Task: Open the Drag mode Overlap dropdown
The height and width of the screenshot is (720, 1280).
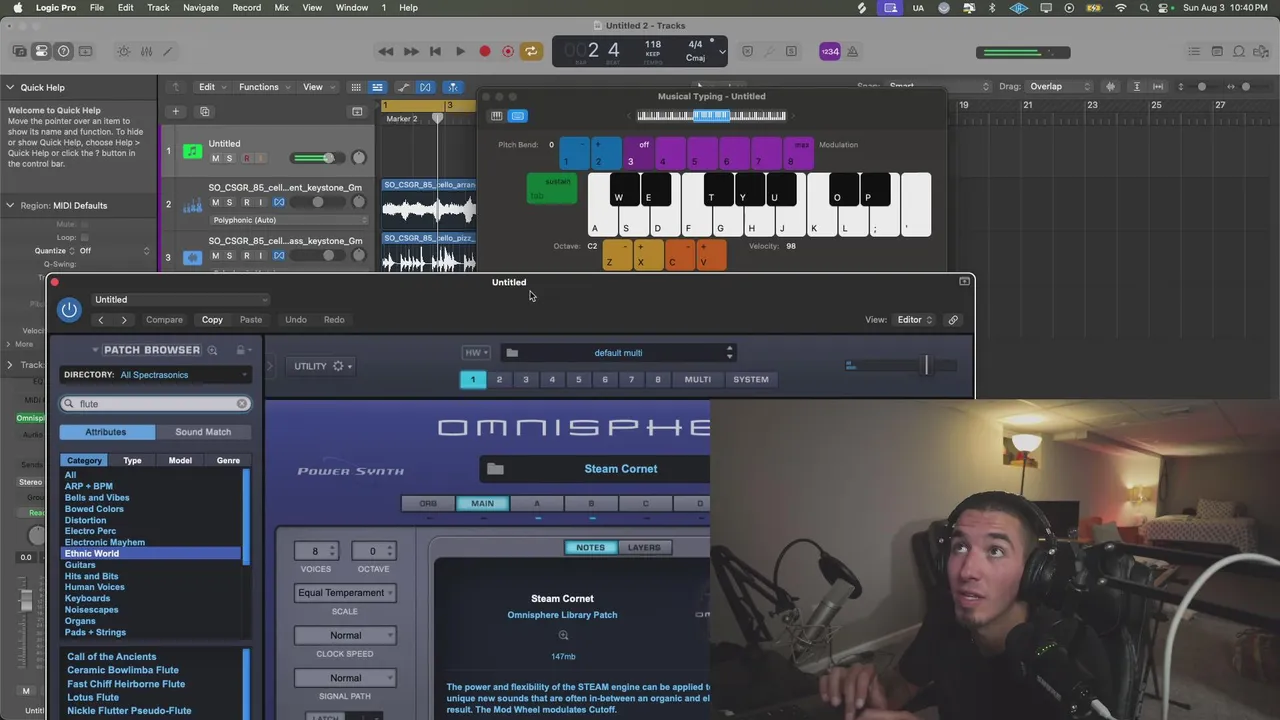Action: click(1058, 87)
